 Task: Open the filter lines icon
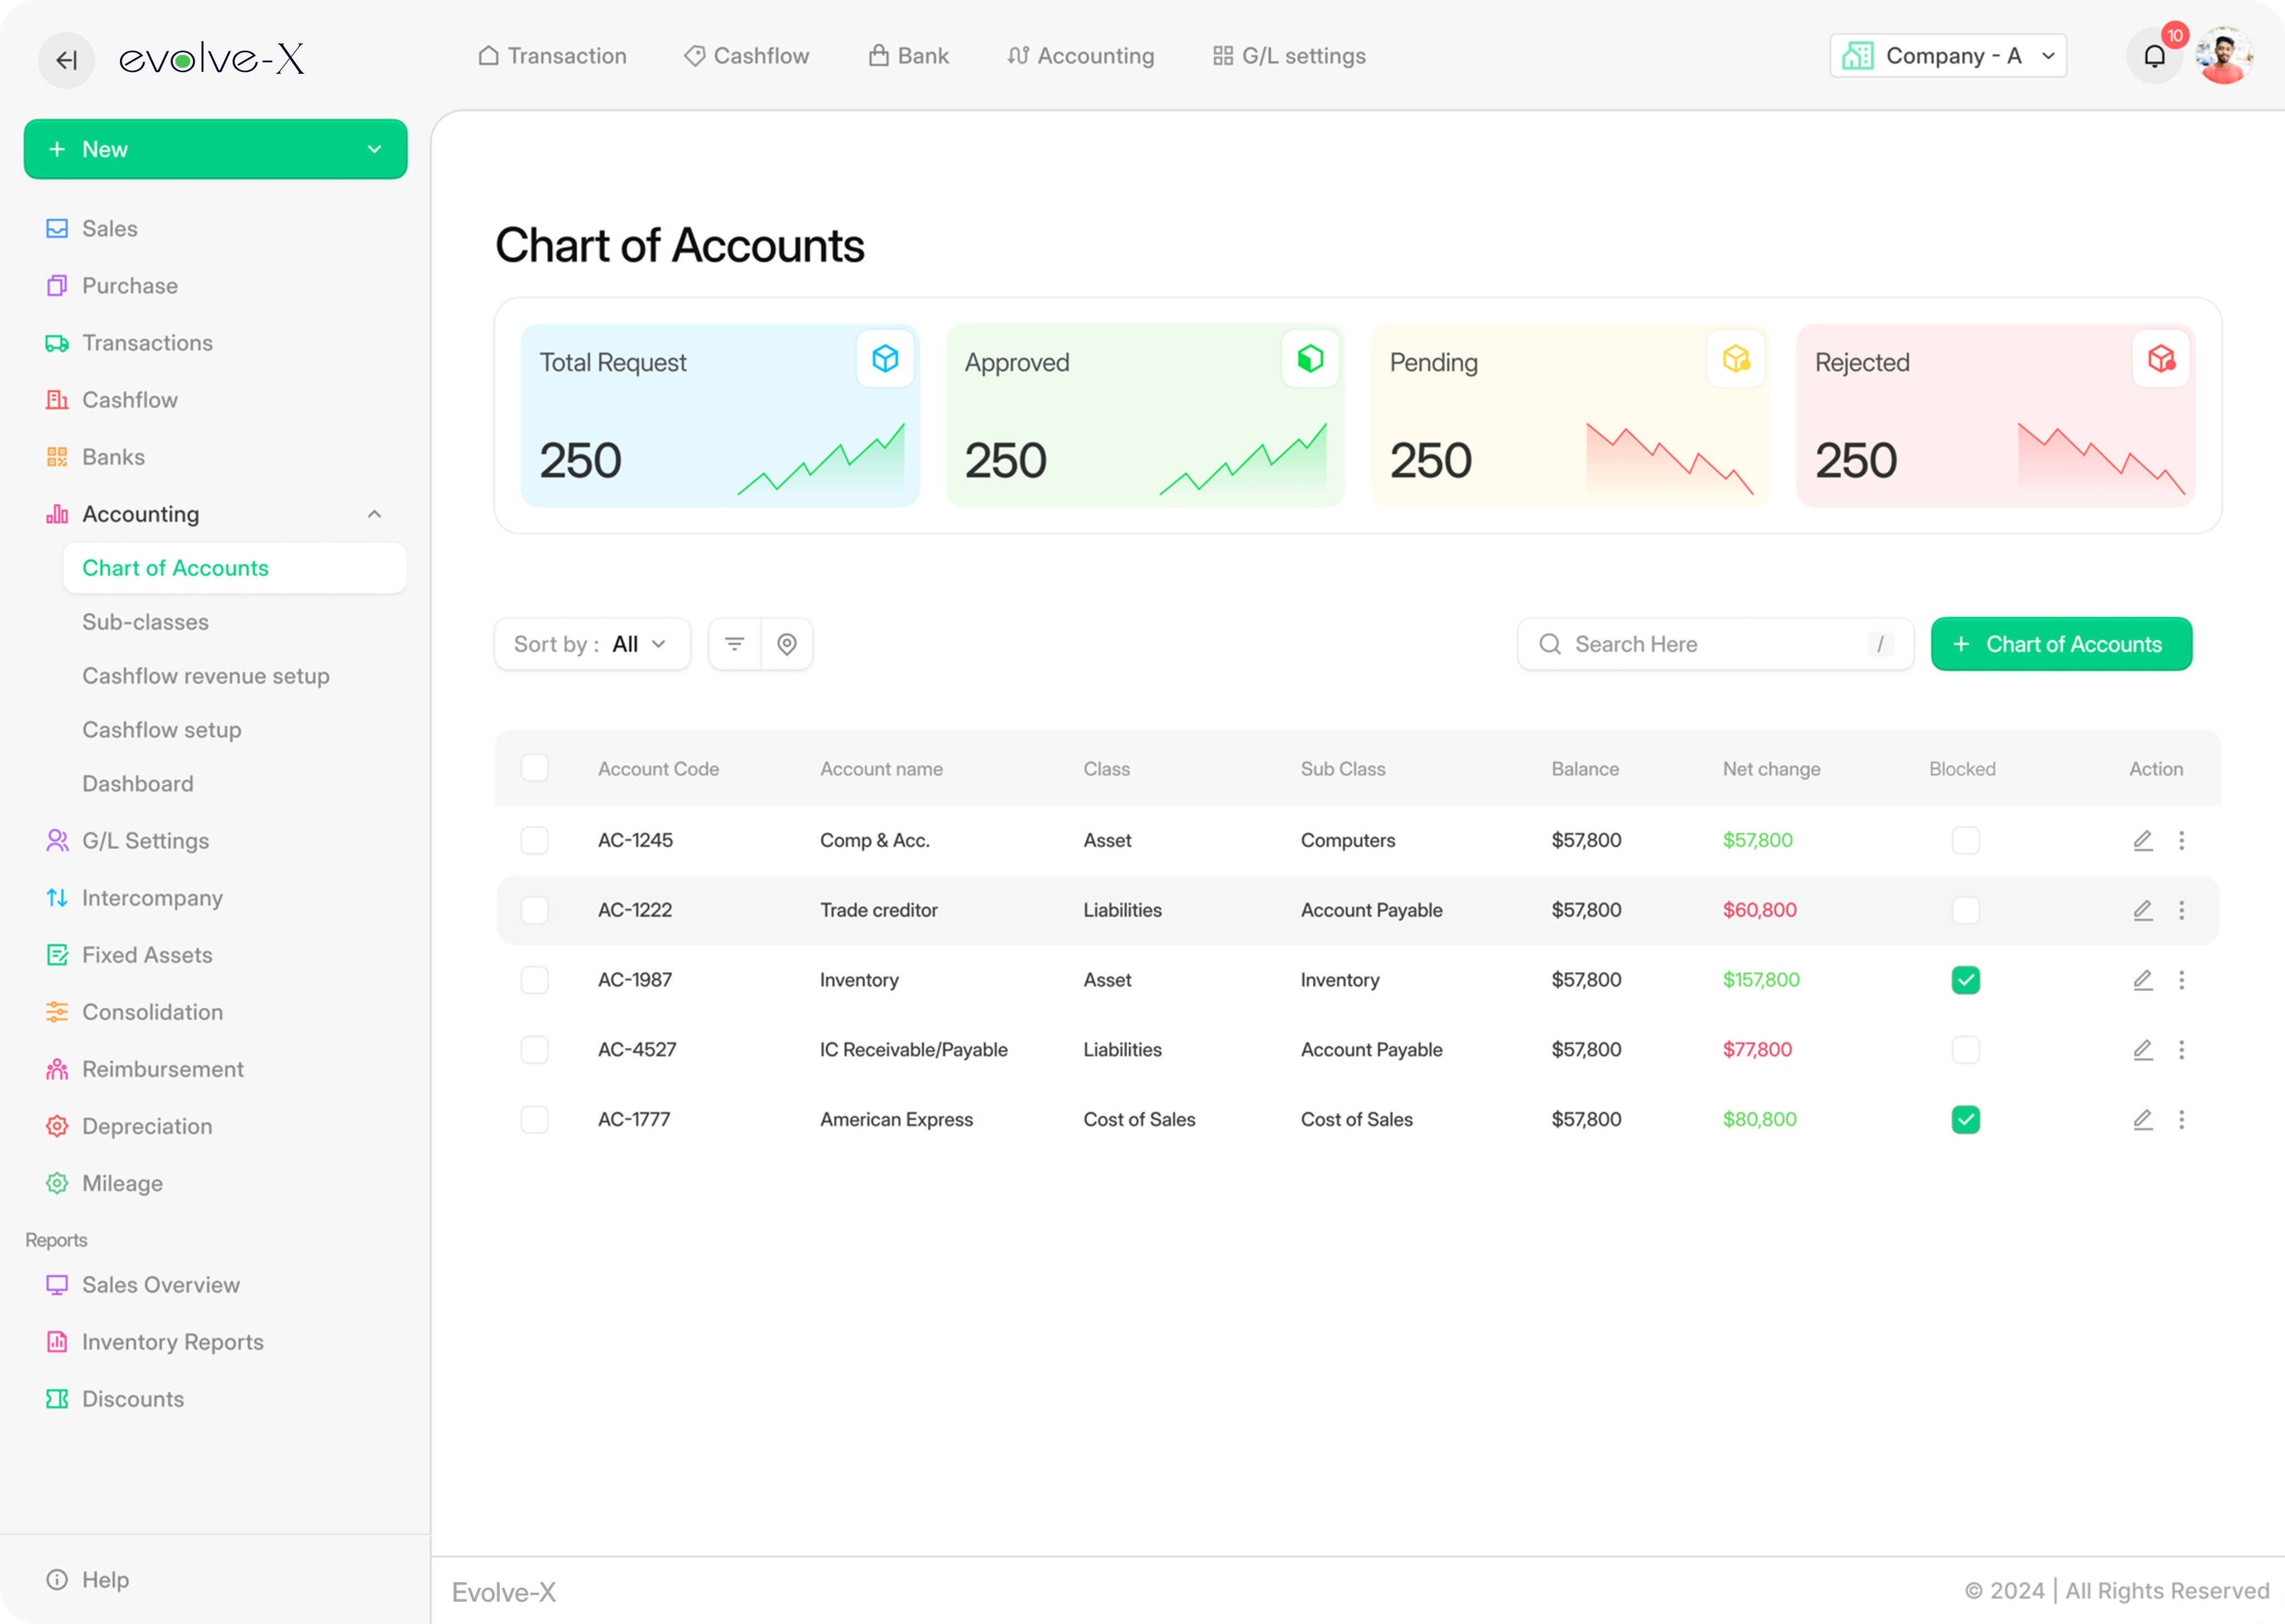tap(734, 644)
